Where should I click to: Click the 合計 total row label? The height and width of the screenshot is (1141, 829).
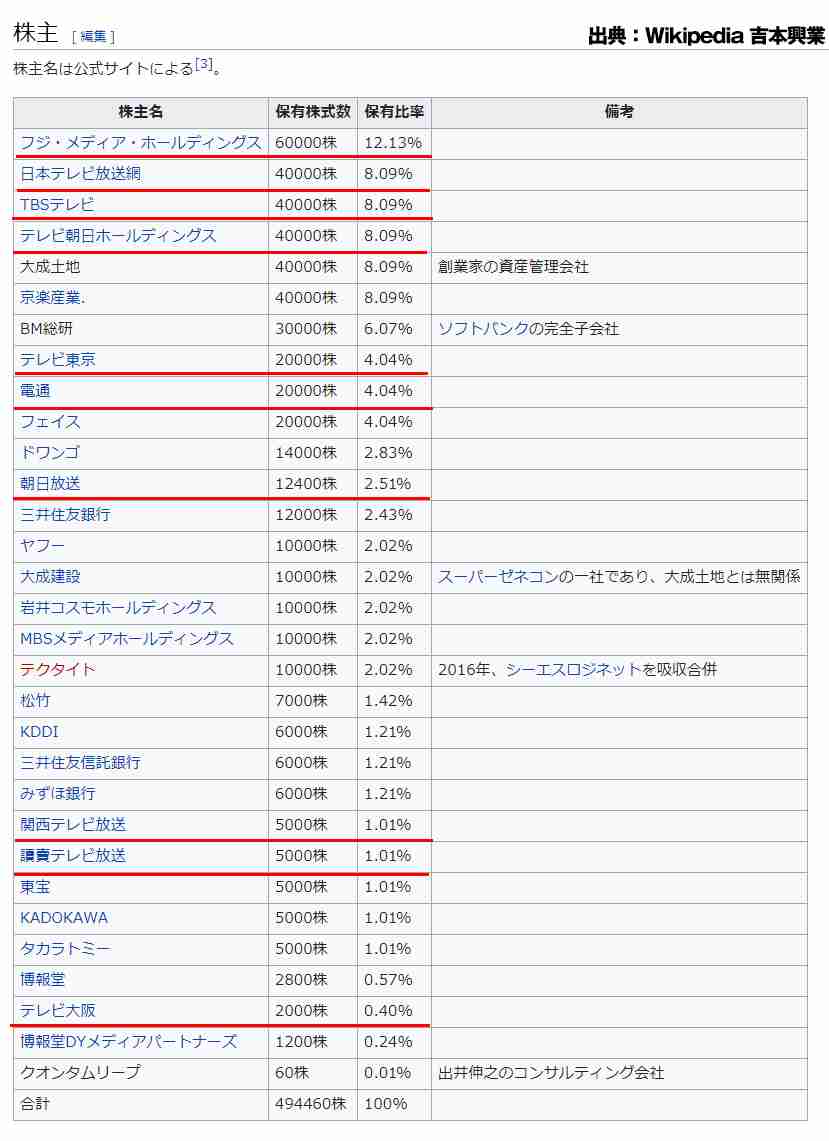pos(140,1104)
